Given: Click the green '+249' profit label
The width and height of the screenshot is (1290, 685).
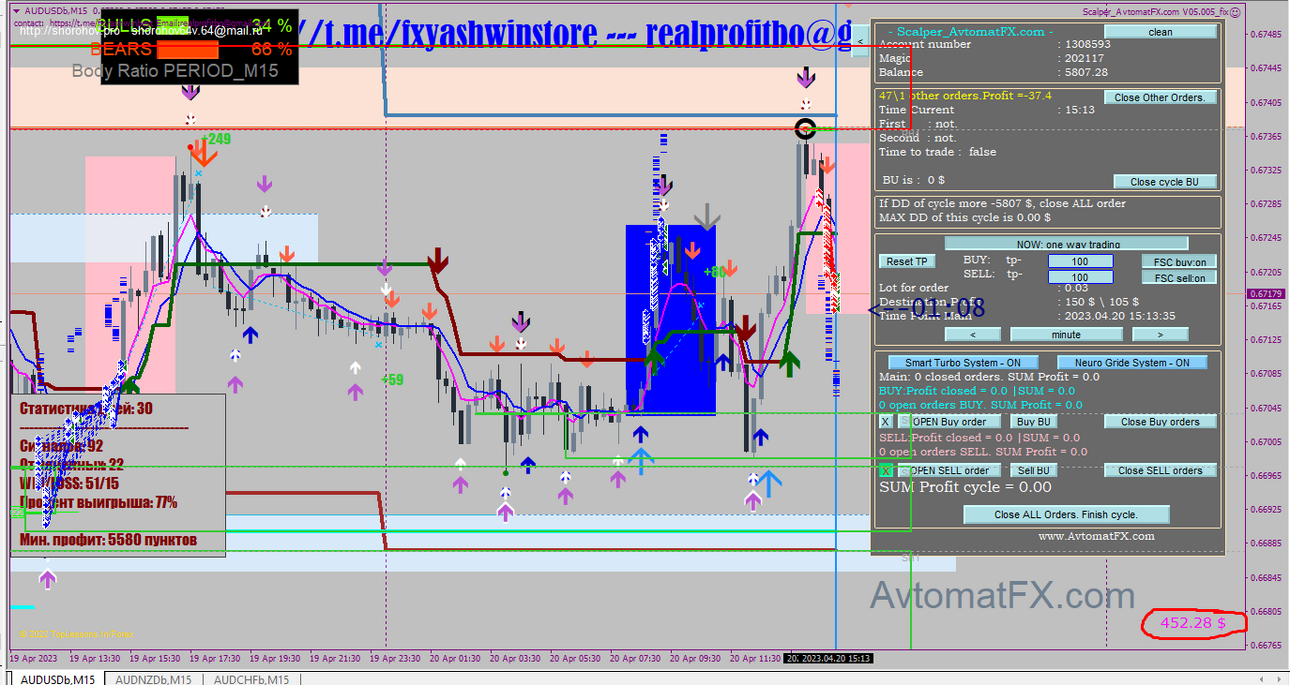Looking at the screenshot, I should coord(215,139).
